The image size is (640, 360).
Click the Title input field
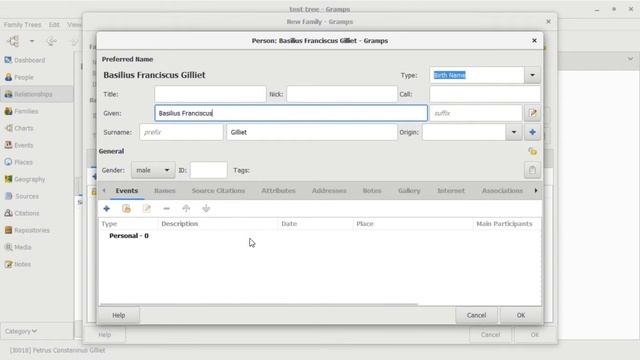tap(210, 94)
